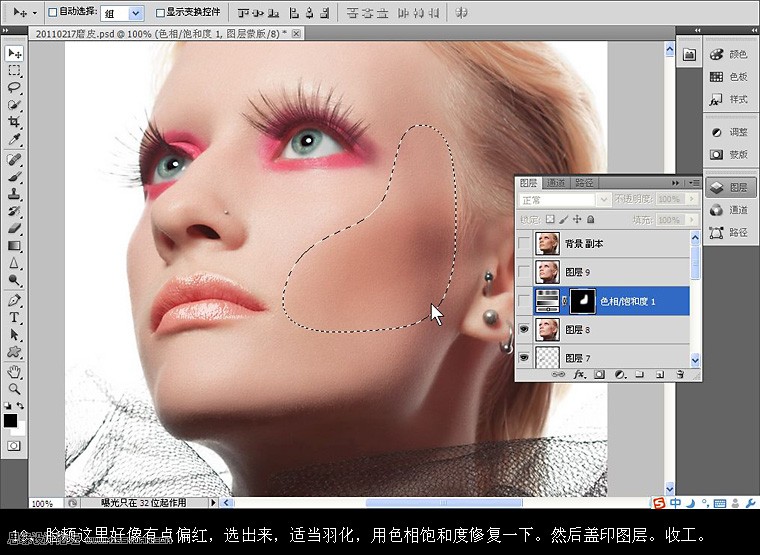This screenshot has width=760, height=555.
Task: Select the Brush tool
Action: pos(14,177)
